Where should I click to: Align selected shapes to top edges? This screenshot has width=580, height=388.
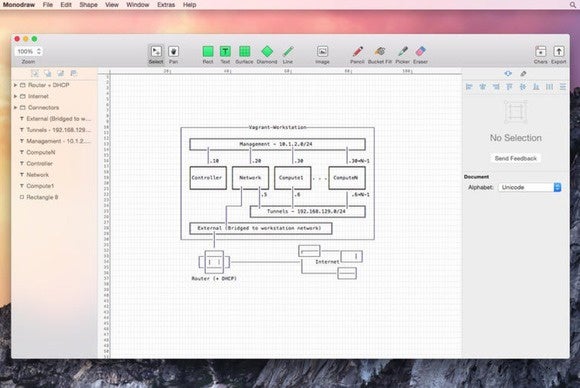tap(509, 87)
